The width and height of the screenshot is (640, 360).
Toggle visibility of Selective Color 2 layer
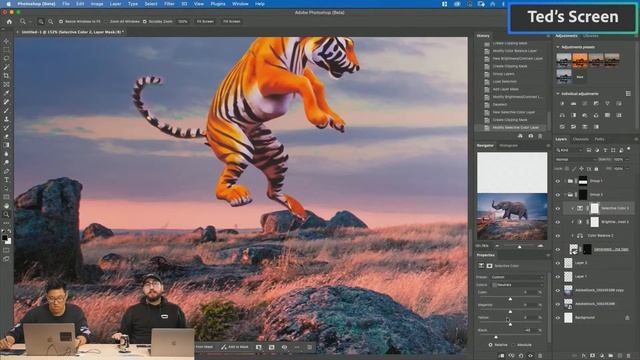click(558, 208)
